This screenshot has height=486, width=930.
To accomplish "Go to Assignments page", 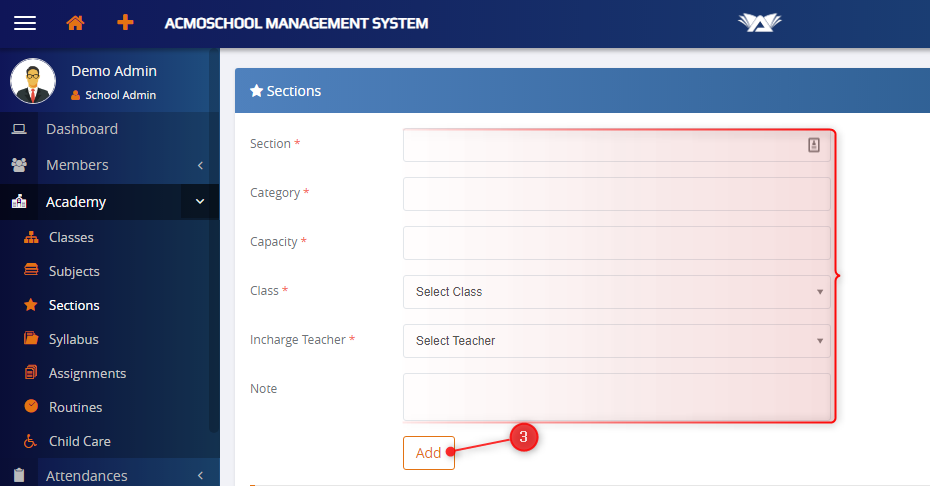I will (x=87, y=373).
